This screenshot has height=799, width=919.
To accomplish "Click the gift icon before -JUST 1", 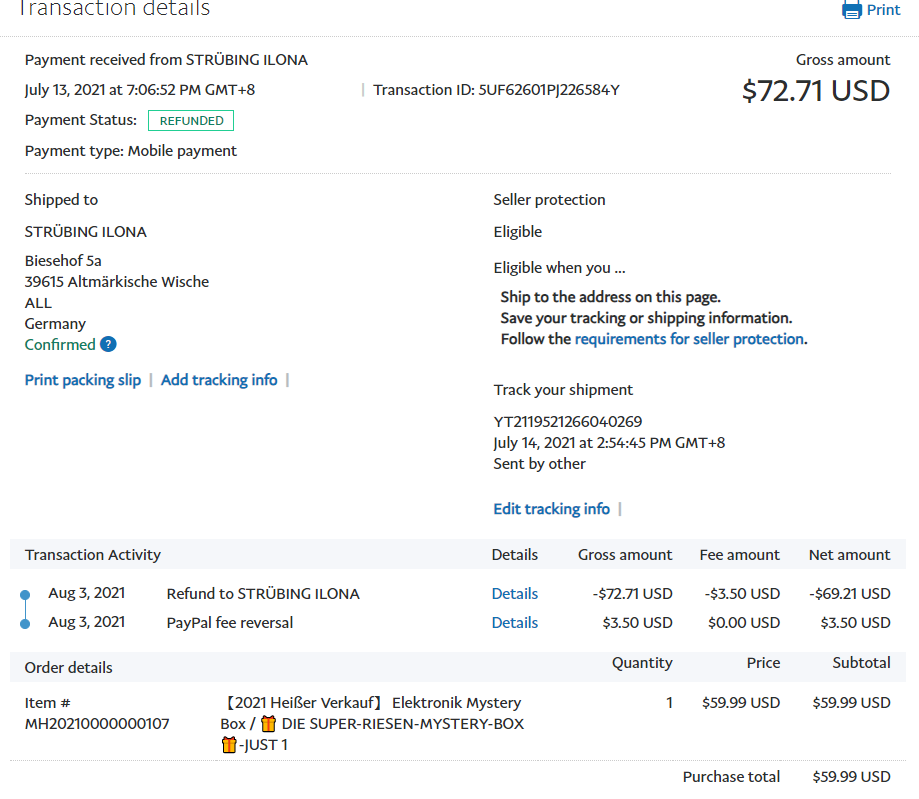I will (229, 745).
